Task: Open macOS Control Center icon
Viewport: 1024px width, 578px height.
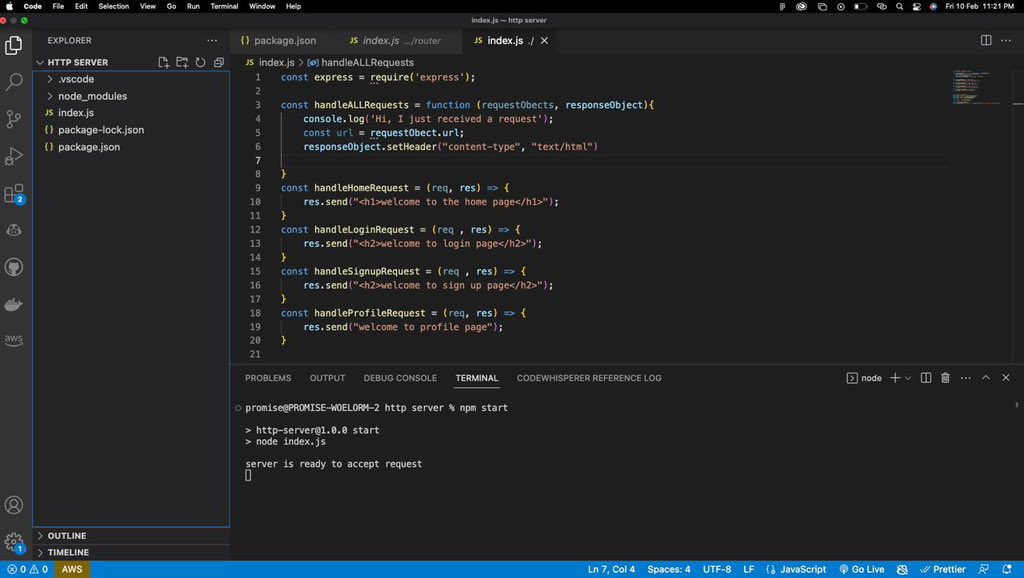Action: coord(916,6)
